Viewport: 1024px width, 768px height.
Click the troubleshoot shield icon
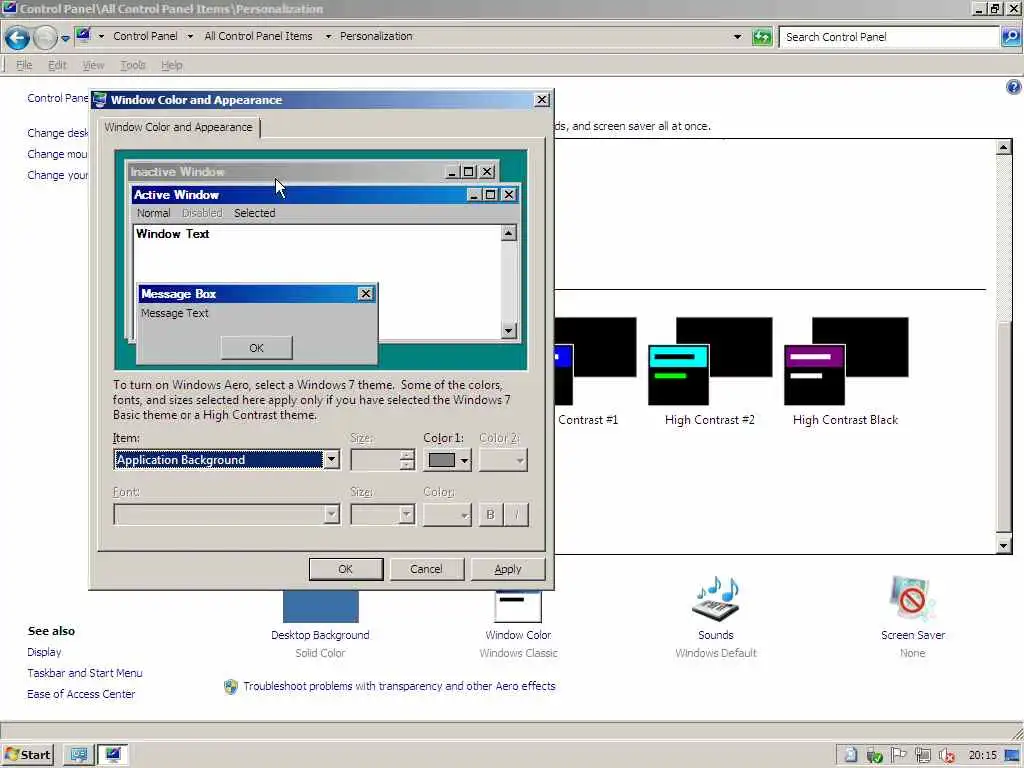click(231, 686)
